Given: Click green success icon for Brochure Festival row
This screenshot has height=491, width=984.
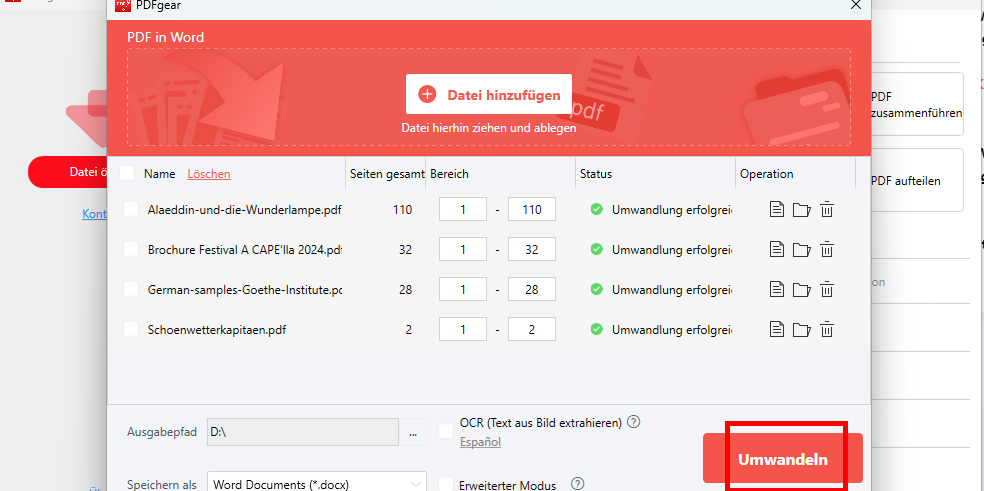Looking at the screenshot, I should 597,249.
